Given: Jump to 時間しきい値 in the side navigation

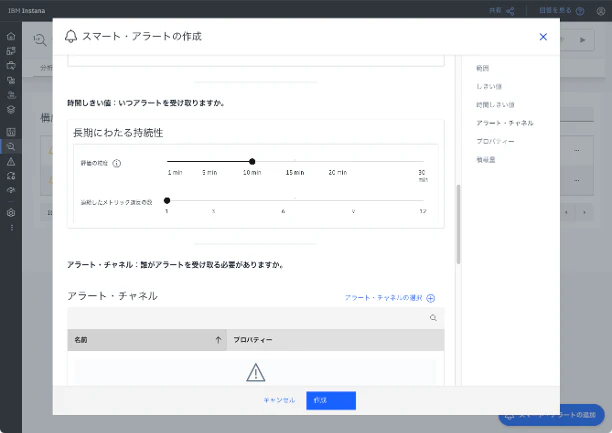Looking at the screenshot, I should click(x=495, y=105).
